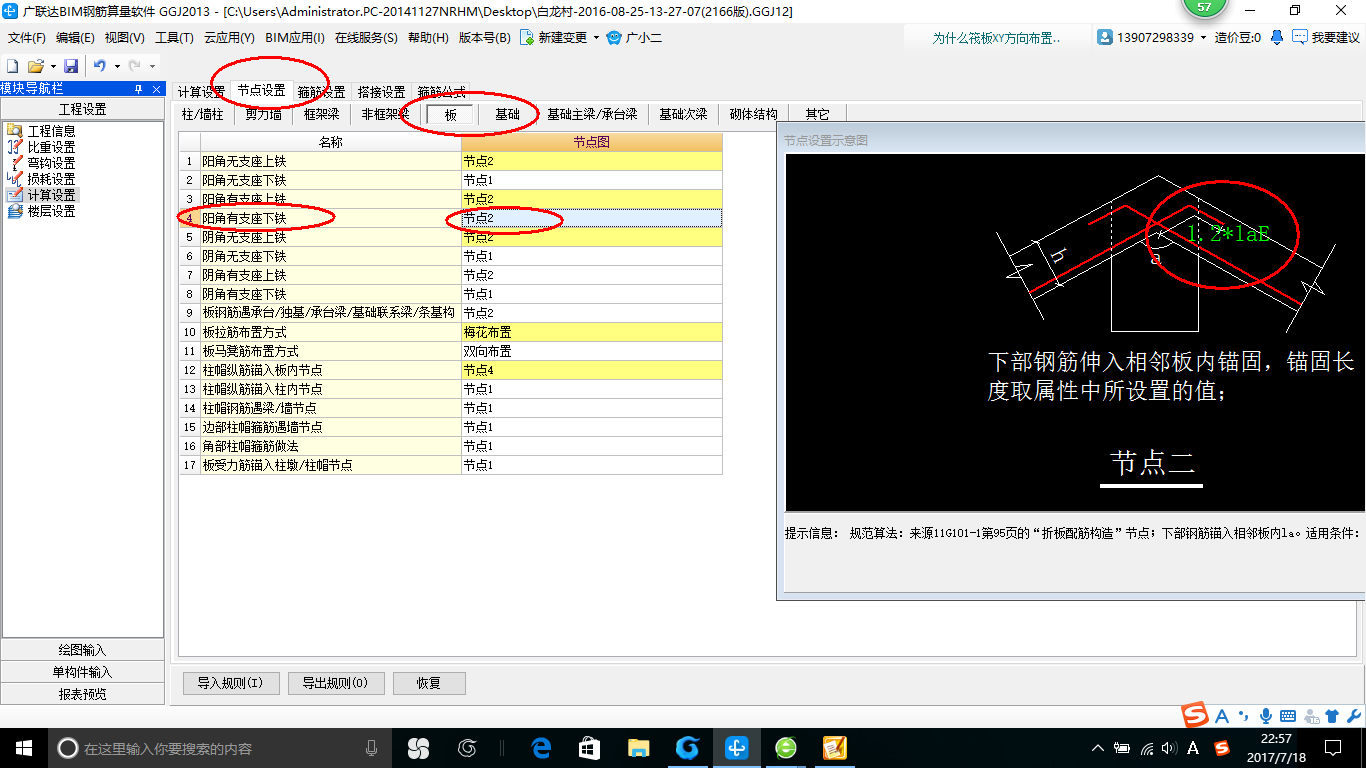Image resolution: width=1366 pixels, height=768 pixels.
Task: Select 弯钩设置 in the navigation tree
Action: 51,163
